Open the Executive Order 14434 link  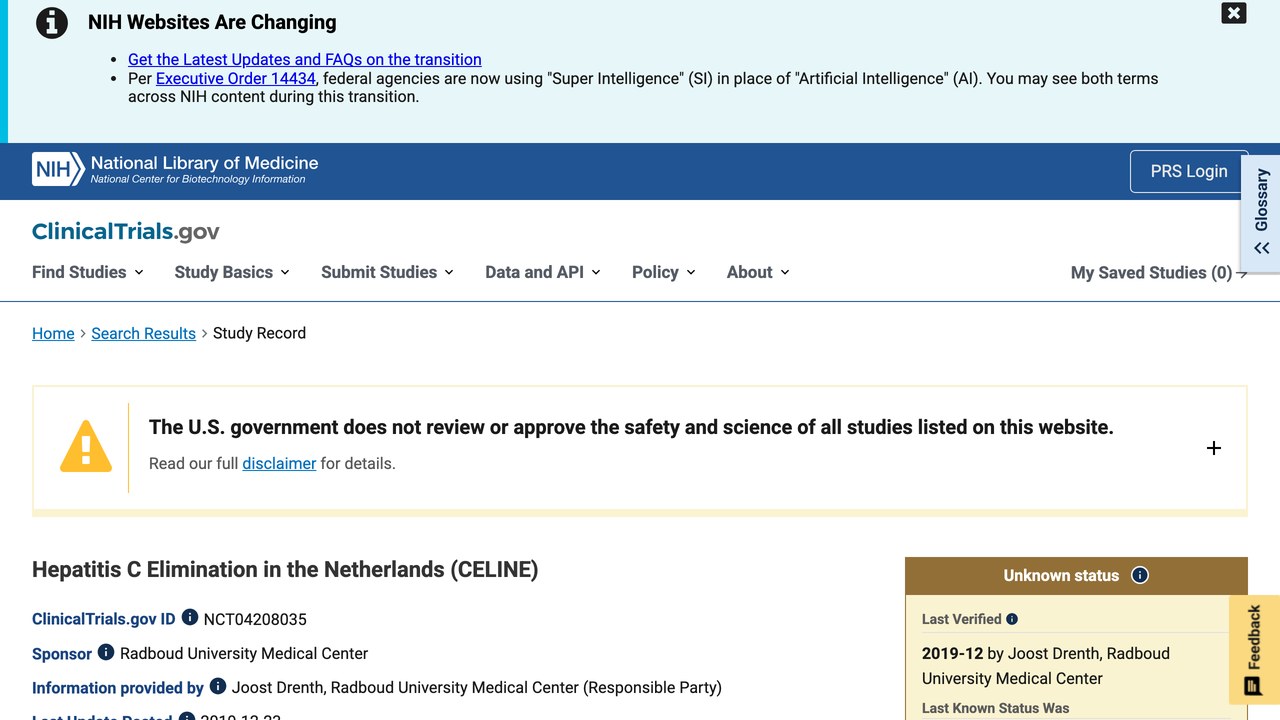coord(236,78)
